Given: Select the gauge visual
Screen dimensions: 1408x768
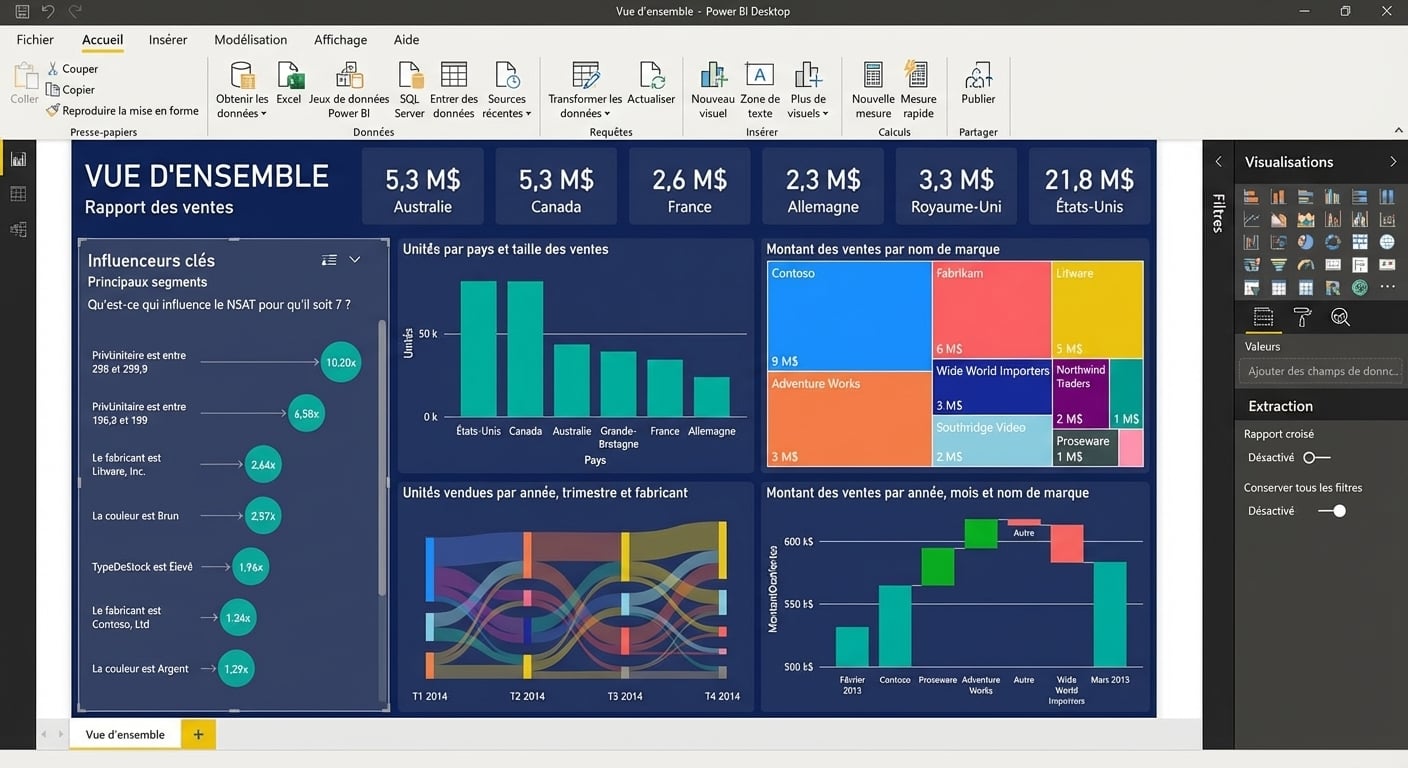Looking at the screenshot, I should pos(1306,265).
